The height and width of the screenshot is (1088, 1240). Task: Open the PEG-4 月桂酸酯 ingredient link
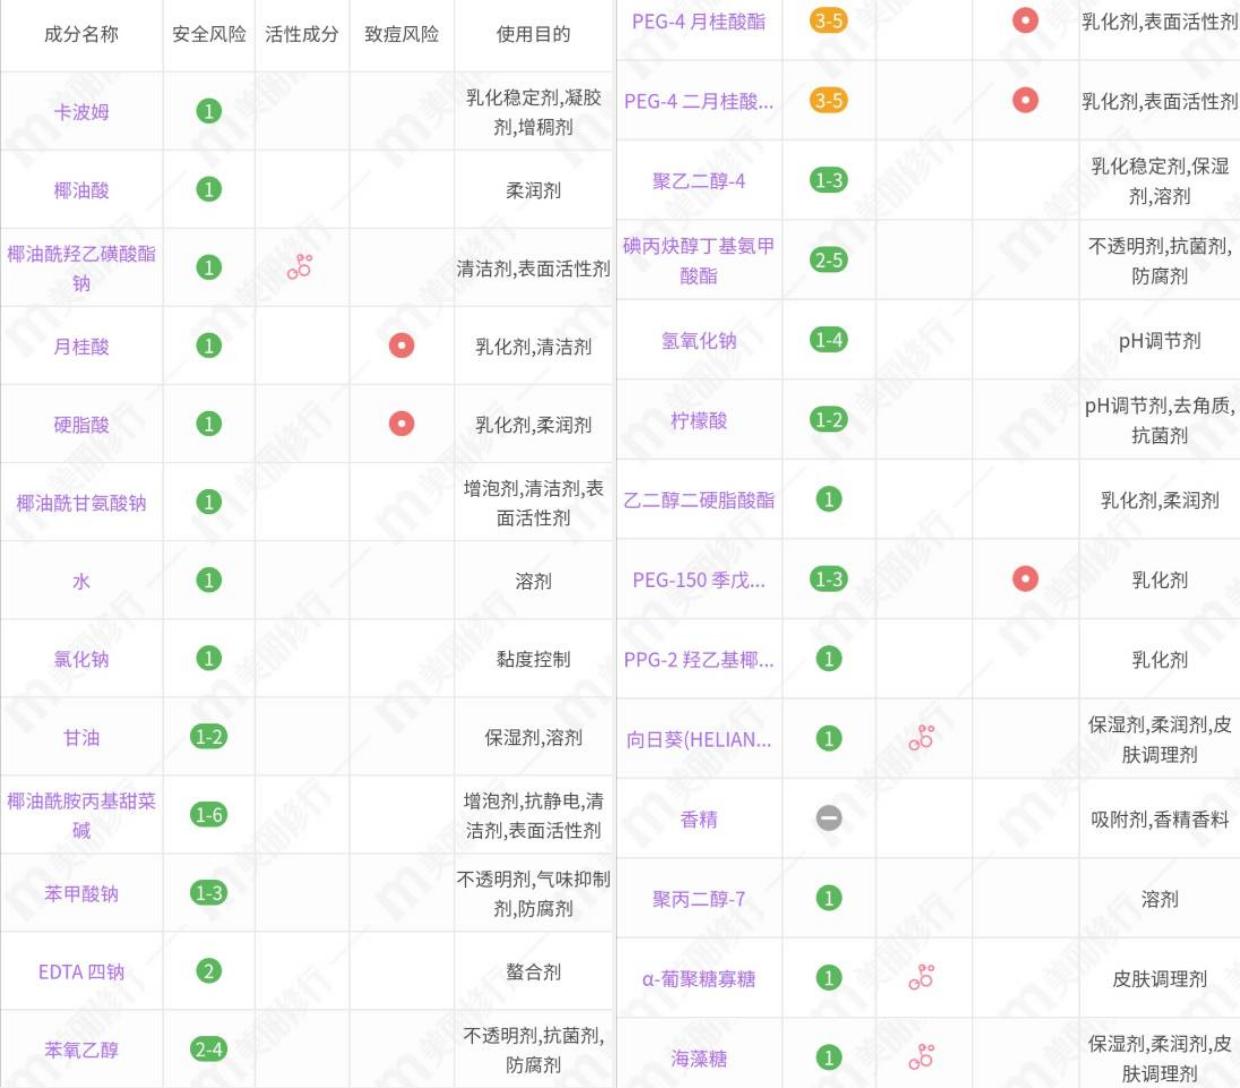coord(698,21)
